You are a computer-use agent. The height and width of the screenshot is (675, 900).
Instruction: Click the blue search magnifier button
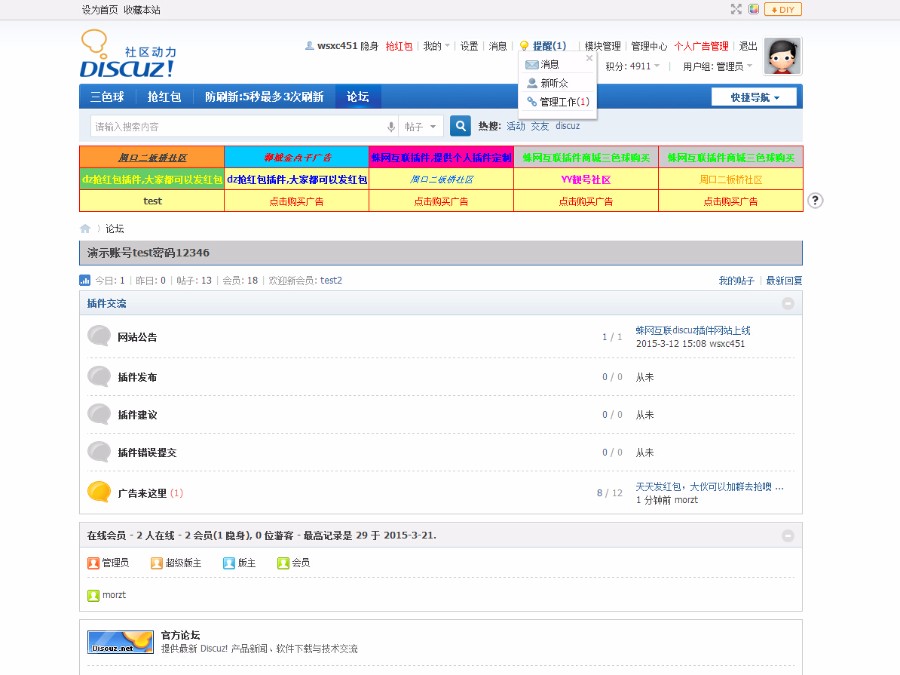[x=460, y=126]
